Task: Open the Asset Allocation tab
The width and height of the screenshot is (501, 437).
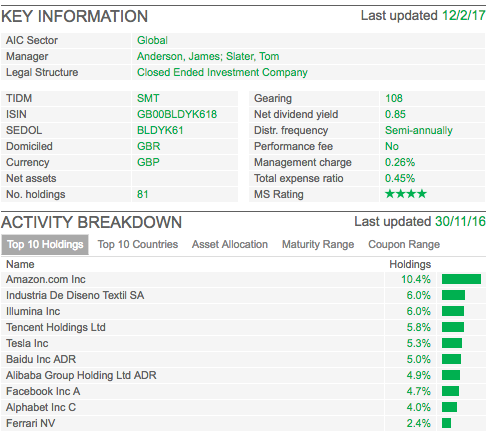Action: click(x=230, y=245)
